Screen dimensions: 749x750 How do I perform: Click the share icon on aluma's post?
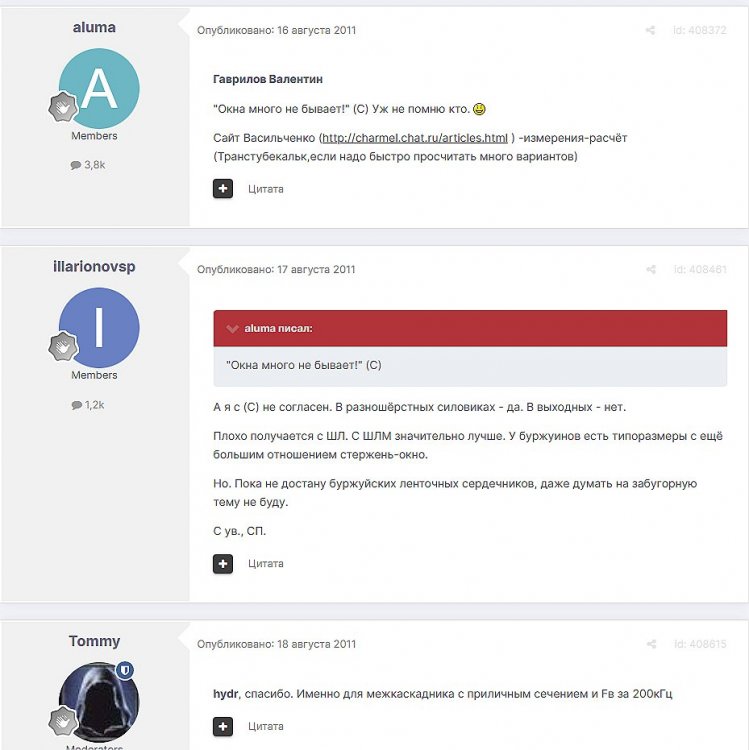coord(650,30)
